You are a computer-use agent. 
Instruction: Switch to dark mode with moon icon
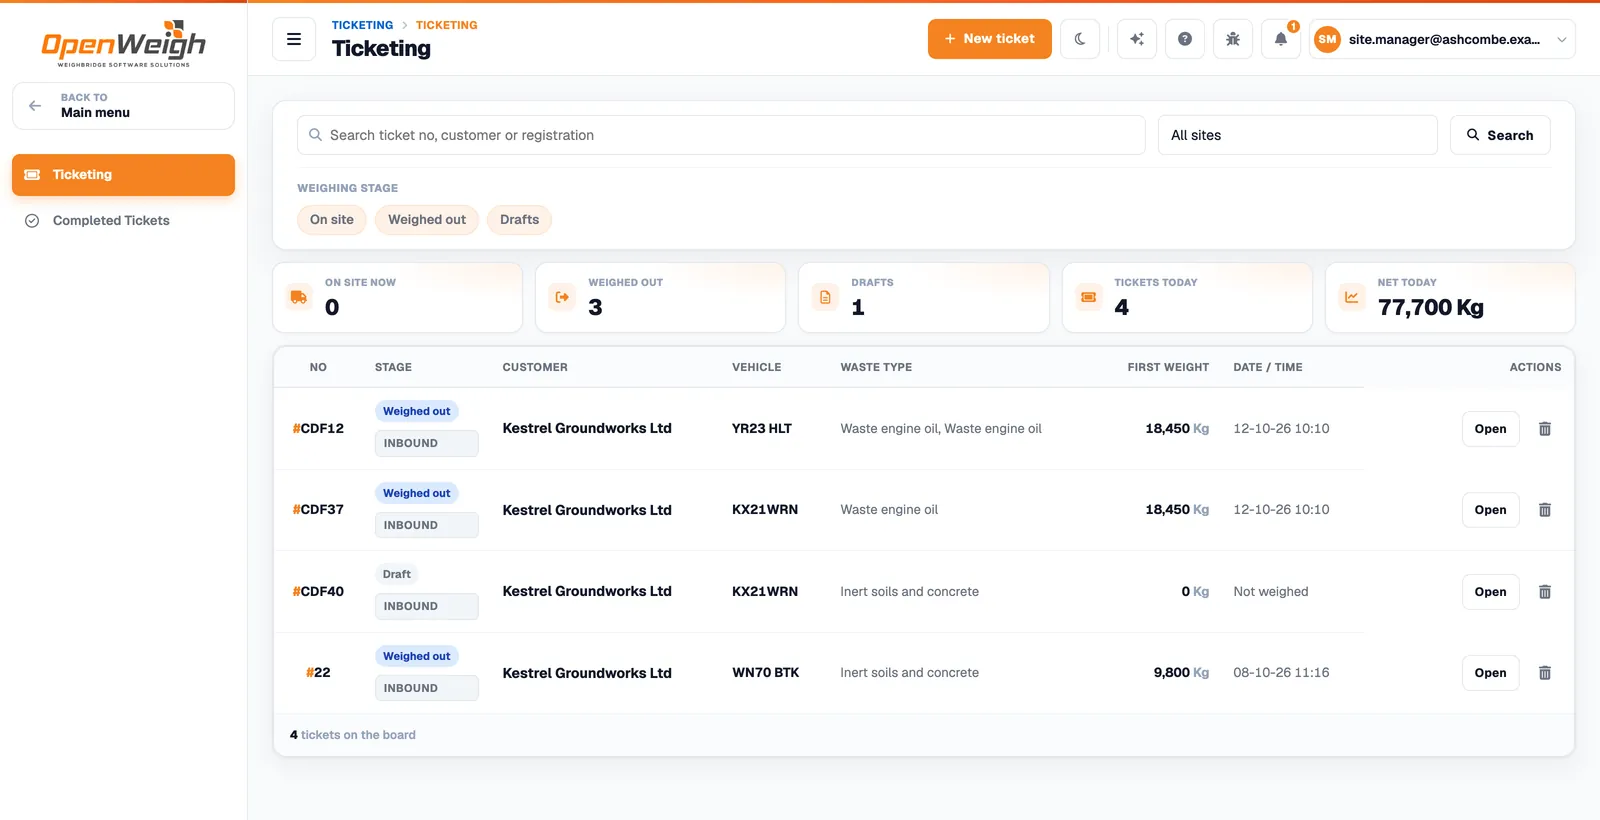(x=1080, y=39)
